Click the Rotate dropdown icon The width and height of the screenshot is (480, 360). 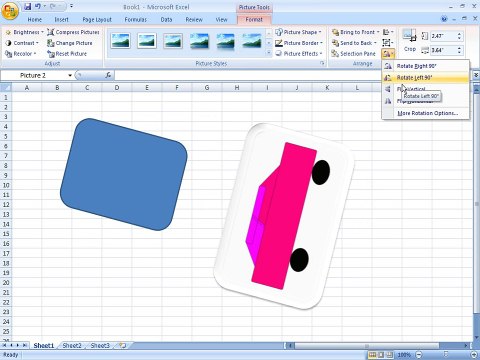pyautogui.click(x=388, y=54)
